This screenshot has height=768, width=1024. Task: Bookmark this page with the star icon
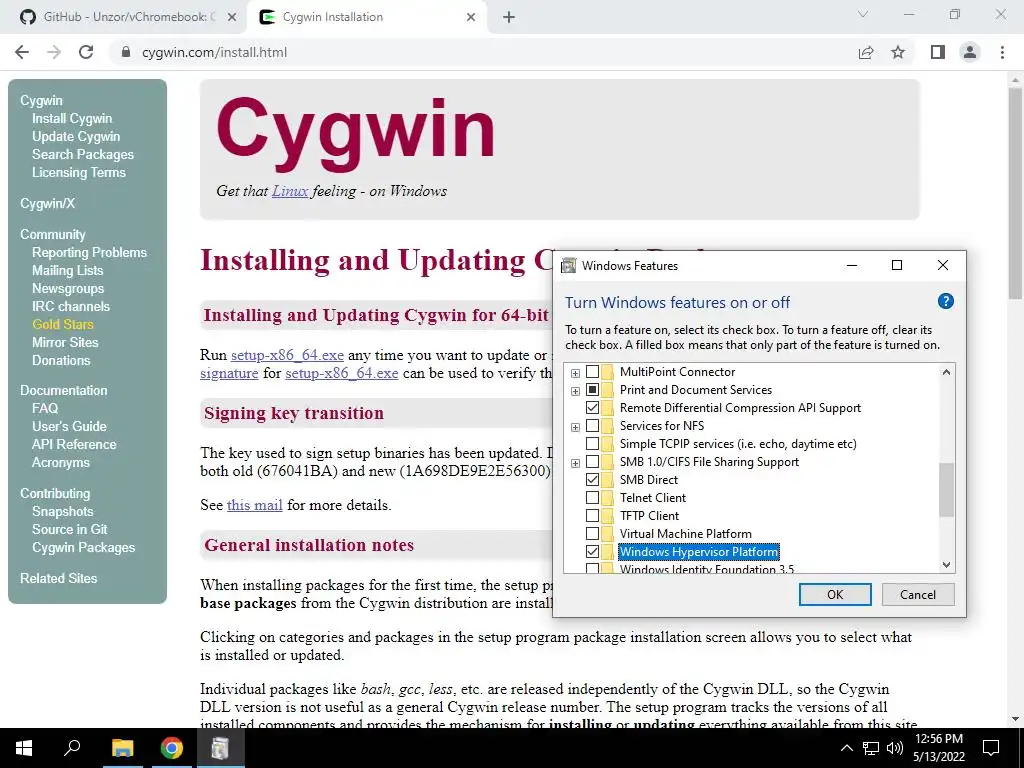coord(898,52)
